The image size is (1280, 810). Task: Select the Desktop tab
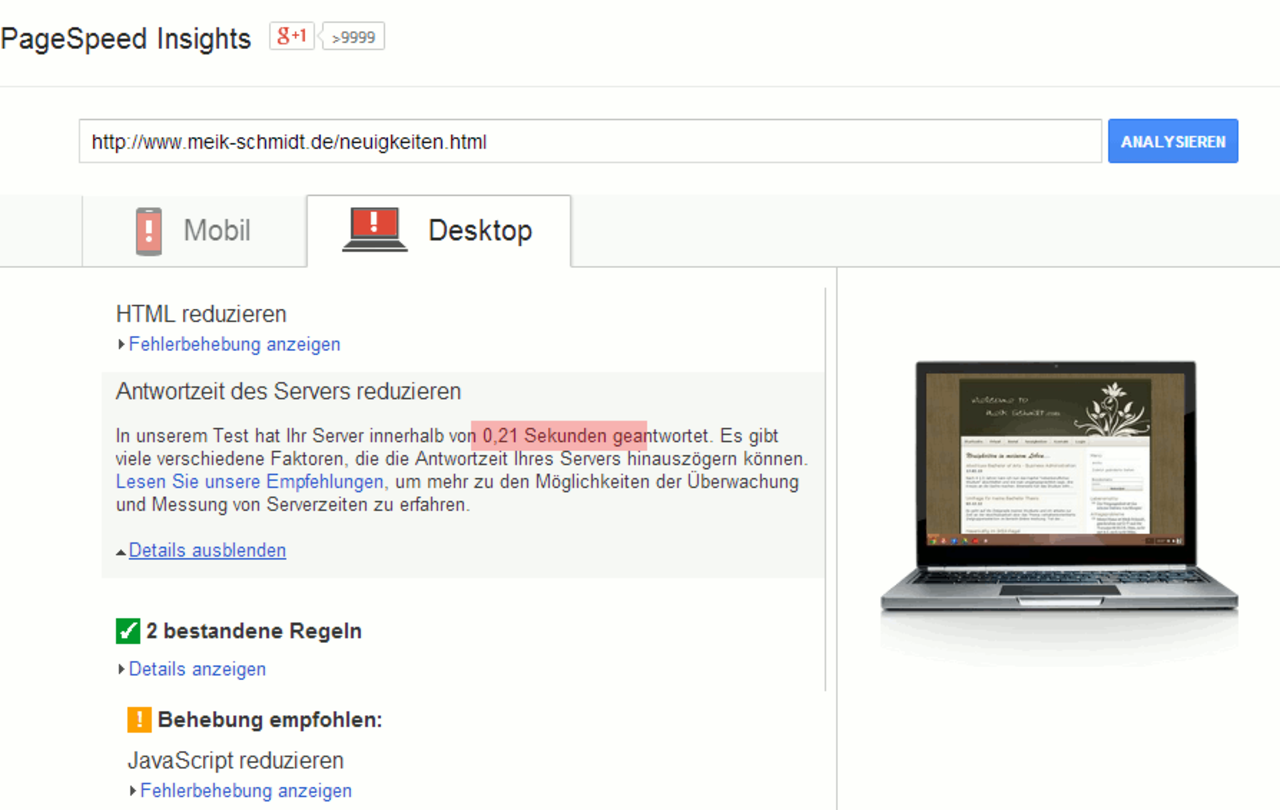tap(439, 231)
